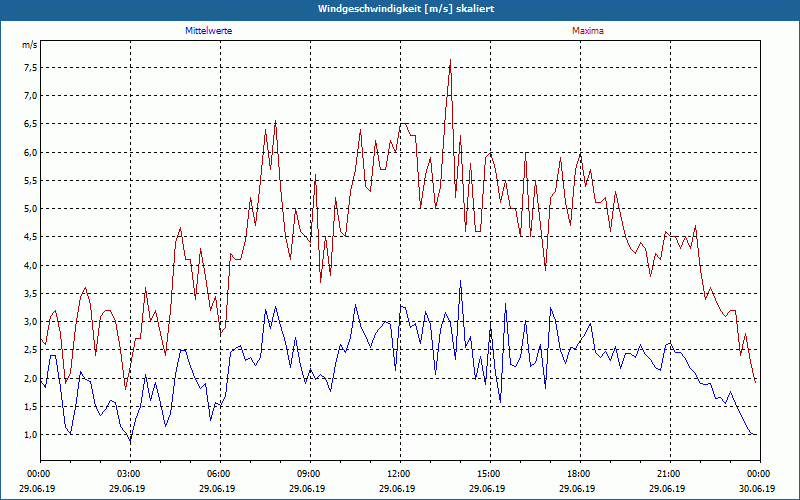The image size is (800, 500).
Task: Click the 1,5 y-axis value
Action: (30, 407)
